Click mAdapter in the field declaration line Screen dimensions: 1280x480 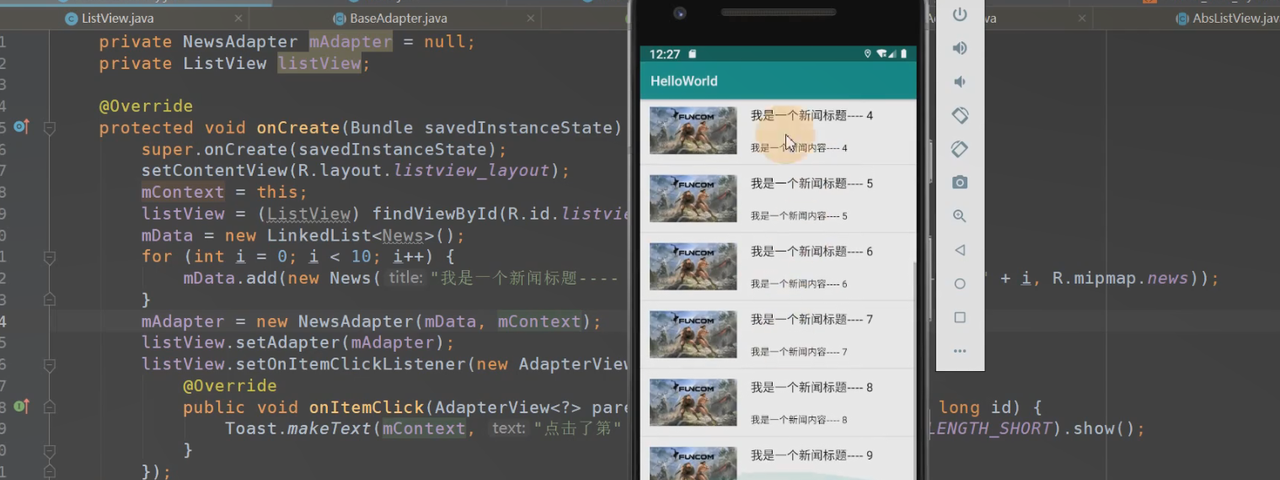pos(350,42)
